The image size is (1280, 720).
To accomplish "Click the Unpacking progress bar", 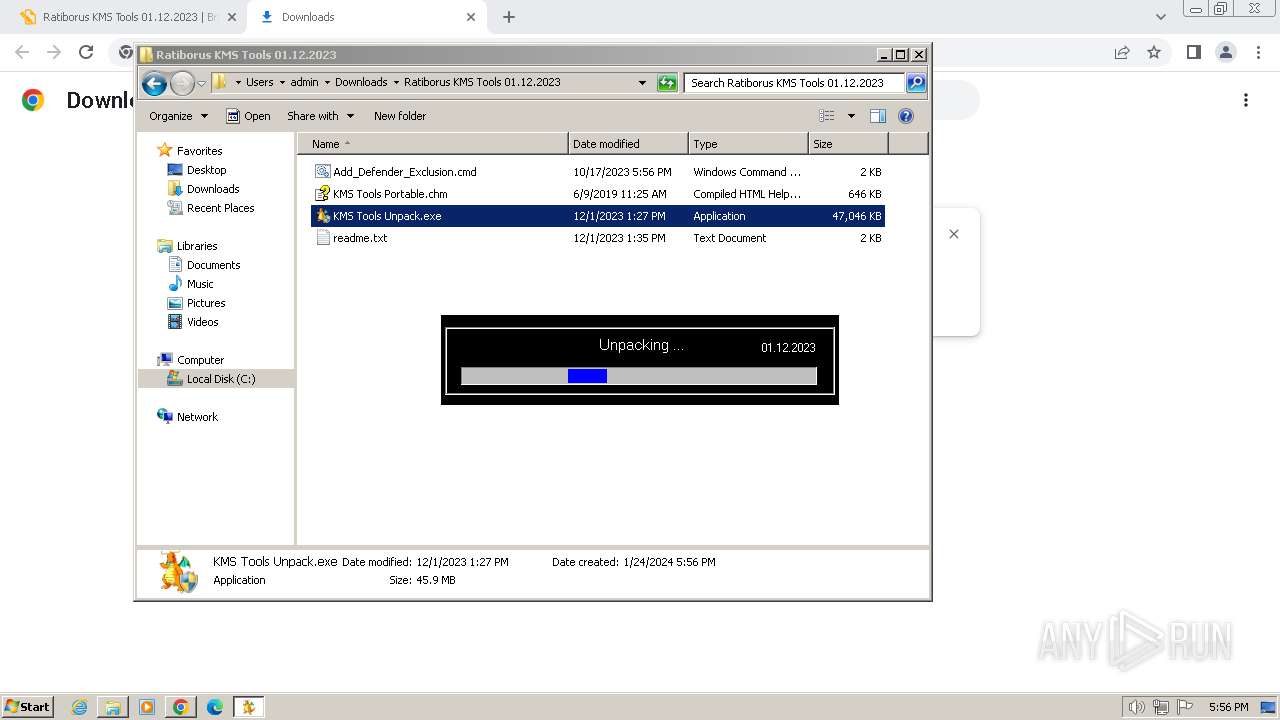I will click(x=639, y=376).
